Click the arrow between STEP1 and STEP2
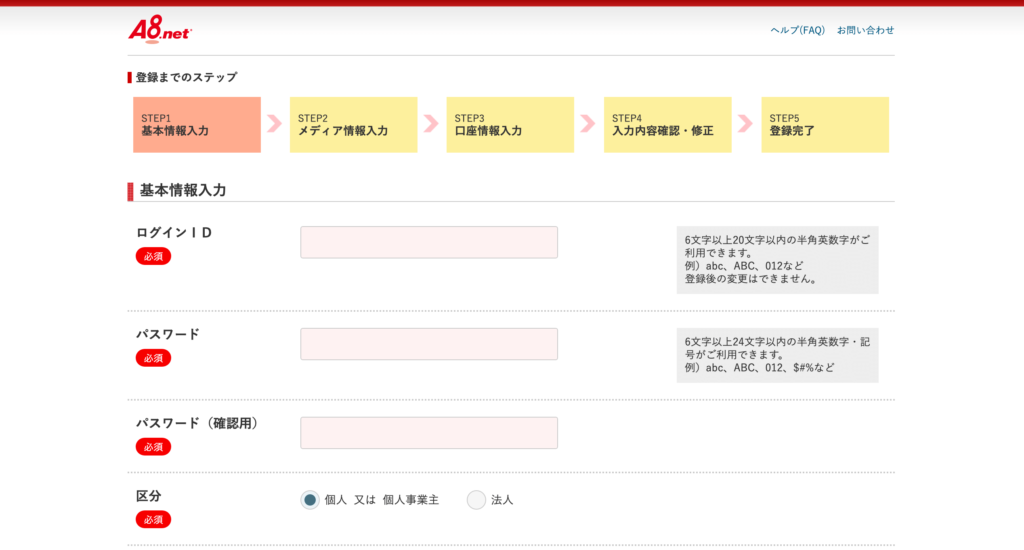The image size is (1024, 550). (x=275, y=124)
